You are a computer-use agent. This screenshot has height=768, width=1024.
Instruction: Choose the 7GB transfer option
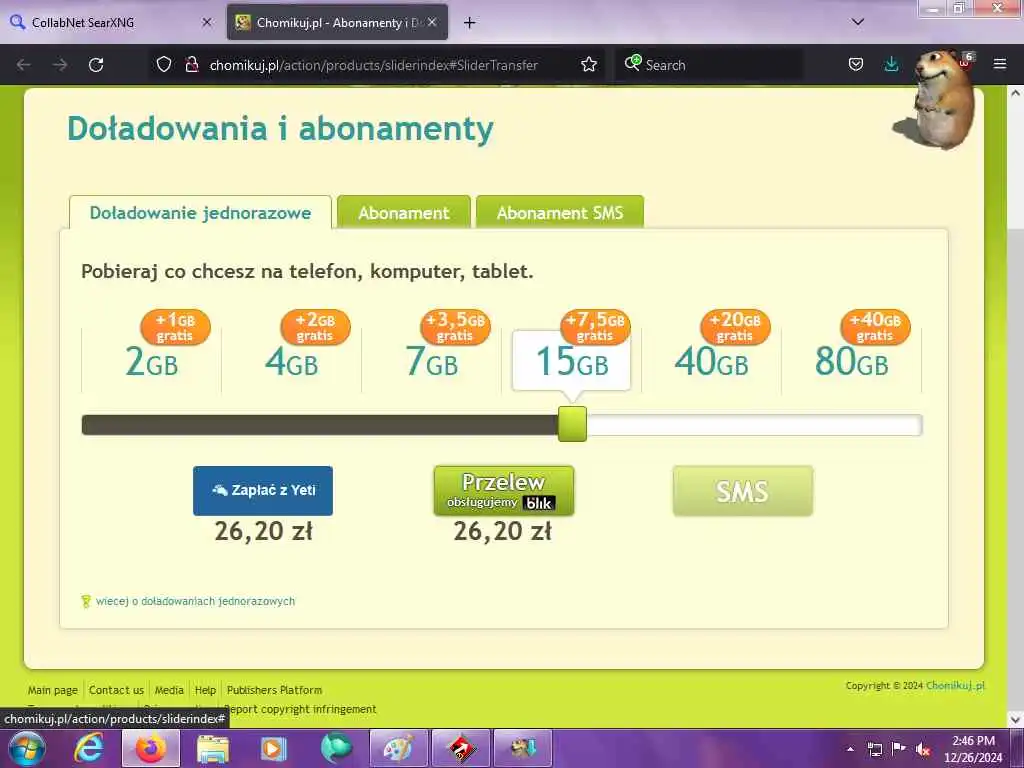click(432, 361)
